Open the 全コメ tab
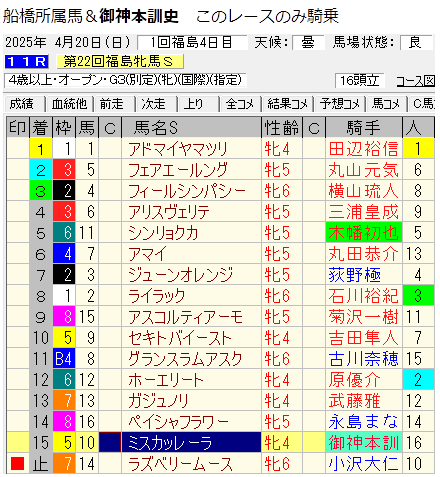The height and width of the screenshot is (477, 440). click(x=240, y=104)
